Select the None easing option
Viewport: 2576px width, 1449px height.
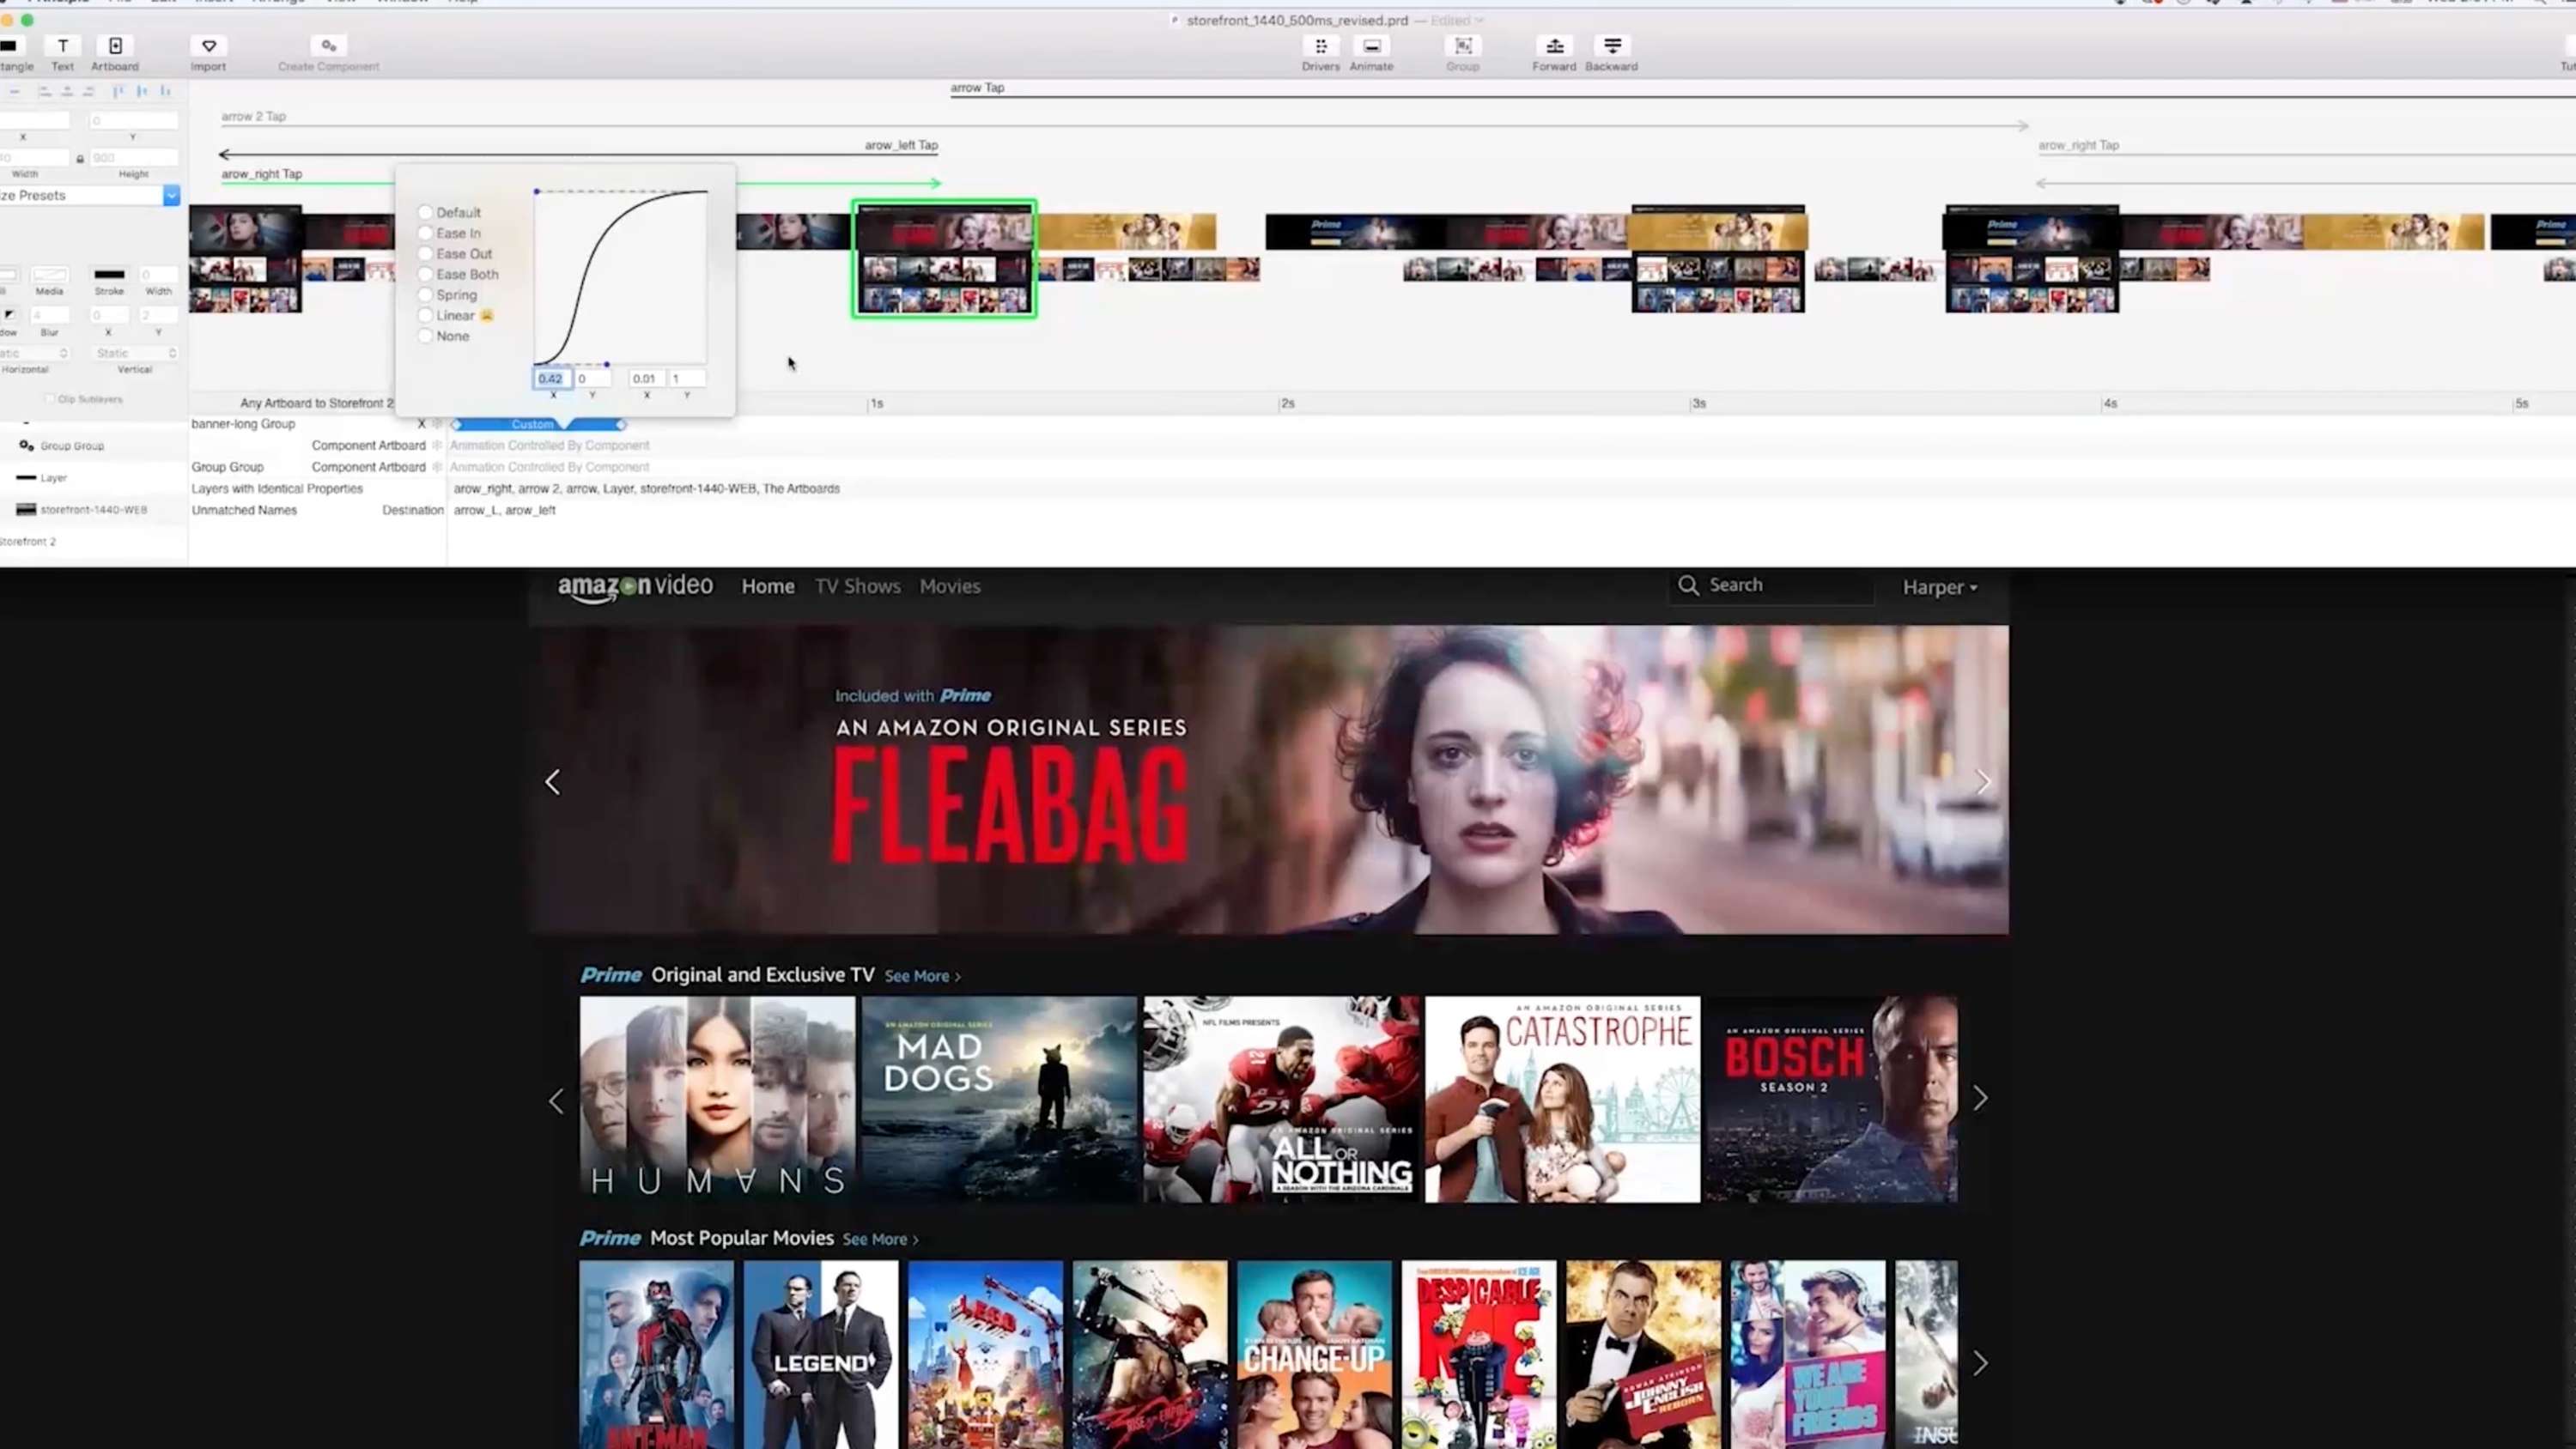[x=425, y=336]
